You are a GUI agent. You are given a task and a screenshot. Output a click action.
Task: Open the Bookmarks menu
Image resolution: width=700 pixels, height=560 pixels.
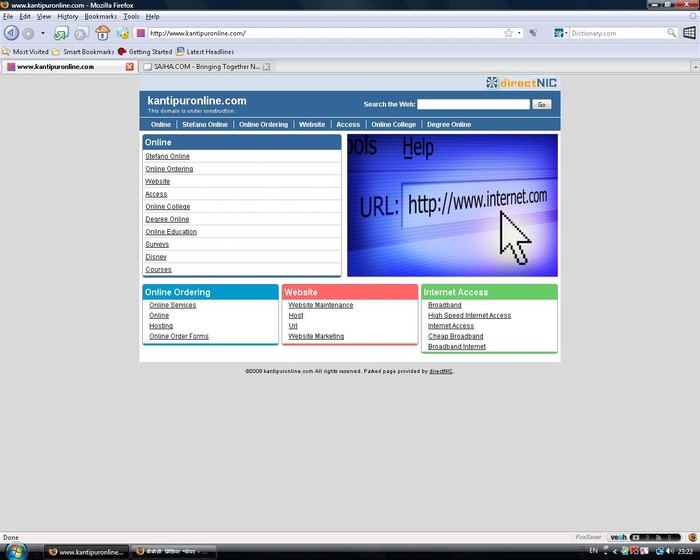[100, 16]
